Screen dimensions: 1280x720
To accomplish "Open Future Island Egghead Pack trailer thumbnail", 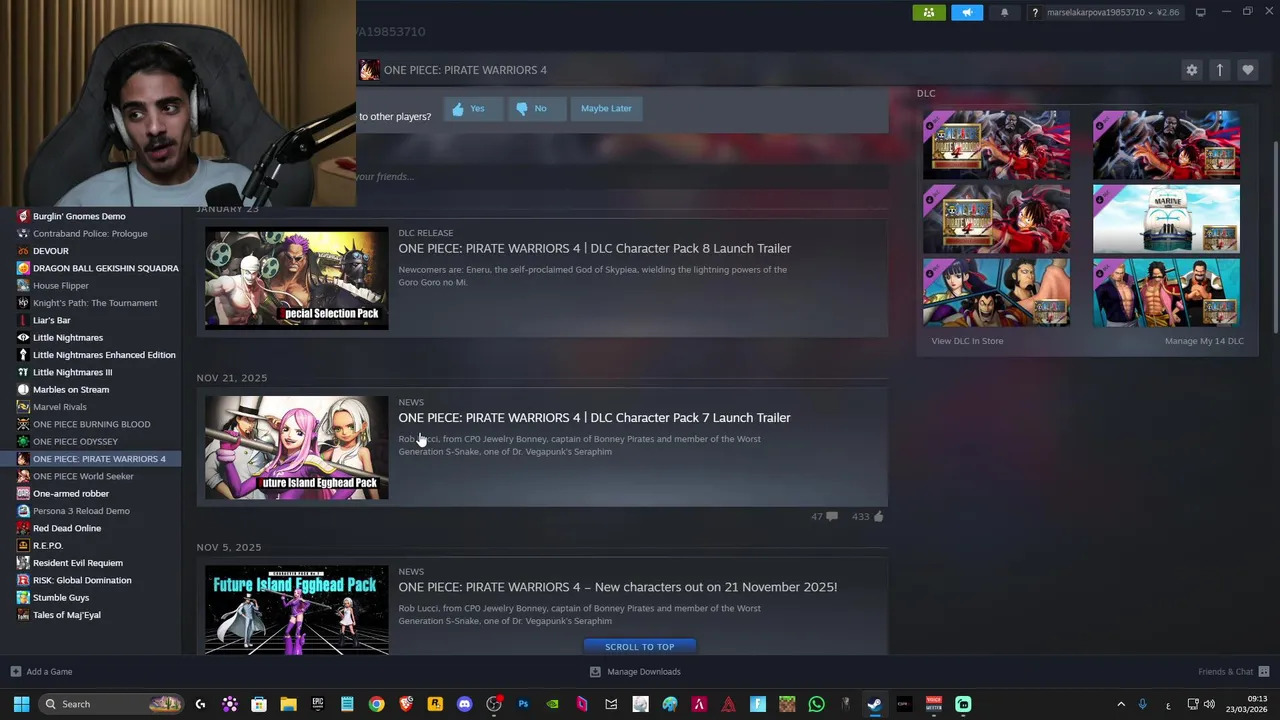I will 297,447.
